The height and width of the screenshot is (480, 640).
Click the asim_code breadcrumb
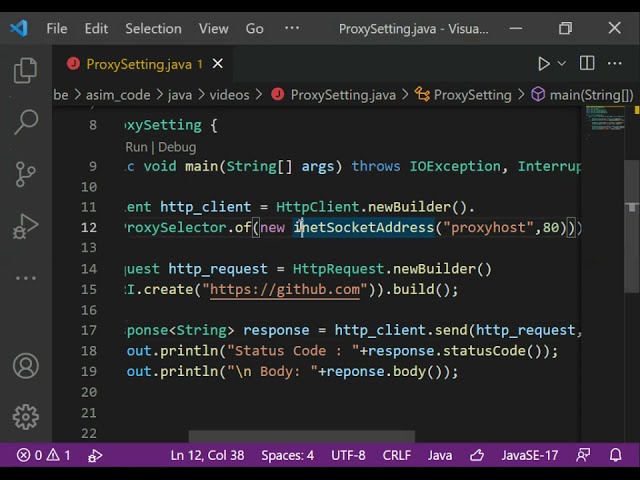118,95
